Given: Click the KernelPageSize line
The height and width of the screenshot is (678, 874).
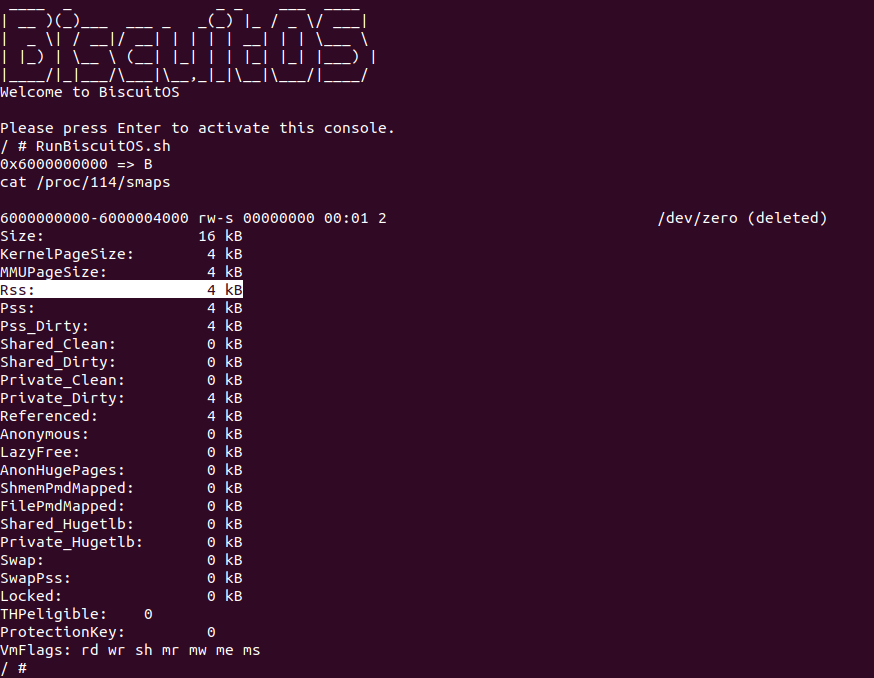Looking at the screenshot, I should tap(121, 254).
